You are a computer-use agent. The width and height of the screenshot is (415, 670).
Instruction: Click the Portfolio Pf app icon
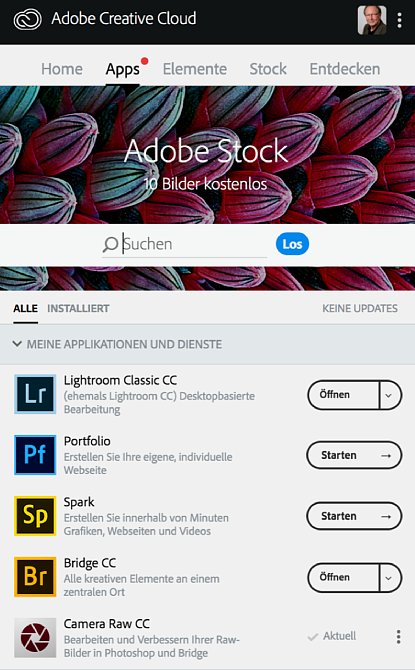pos(35,455)
